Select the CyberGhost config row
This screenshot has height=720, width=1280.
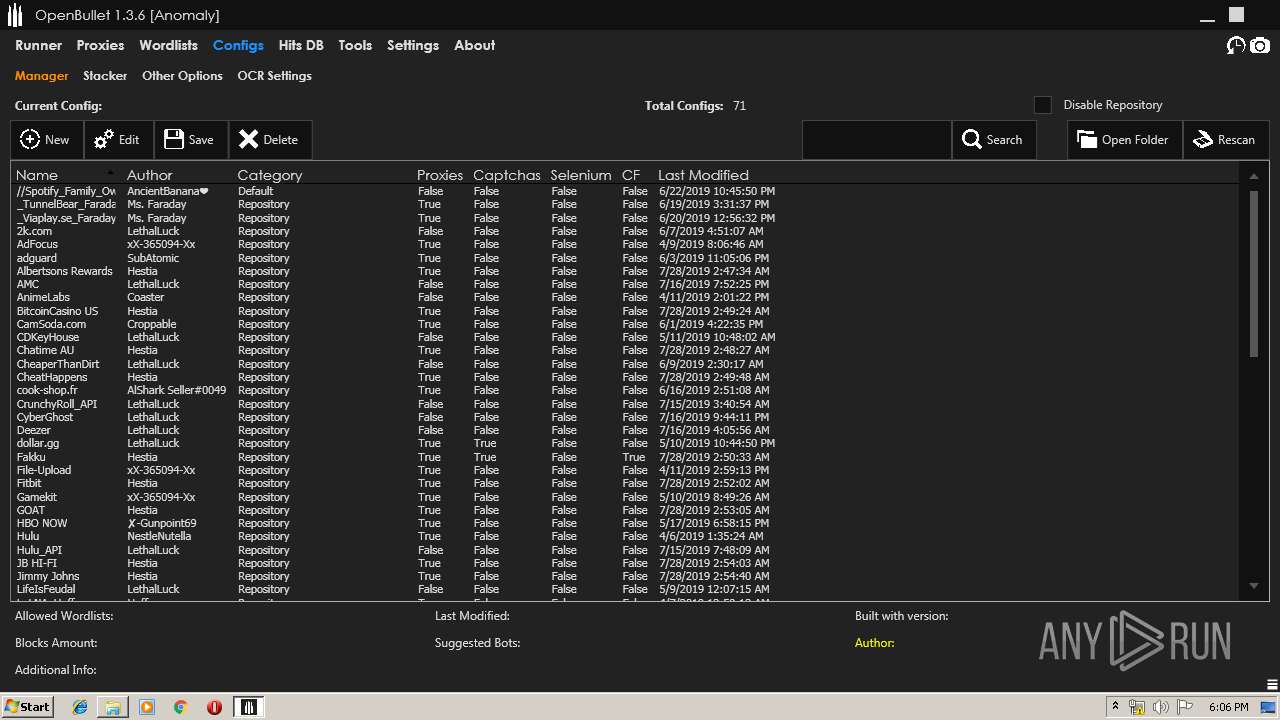tap(625, 417)
